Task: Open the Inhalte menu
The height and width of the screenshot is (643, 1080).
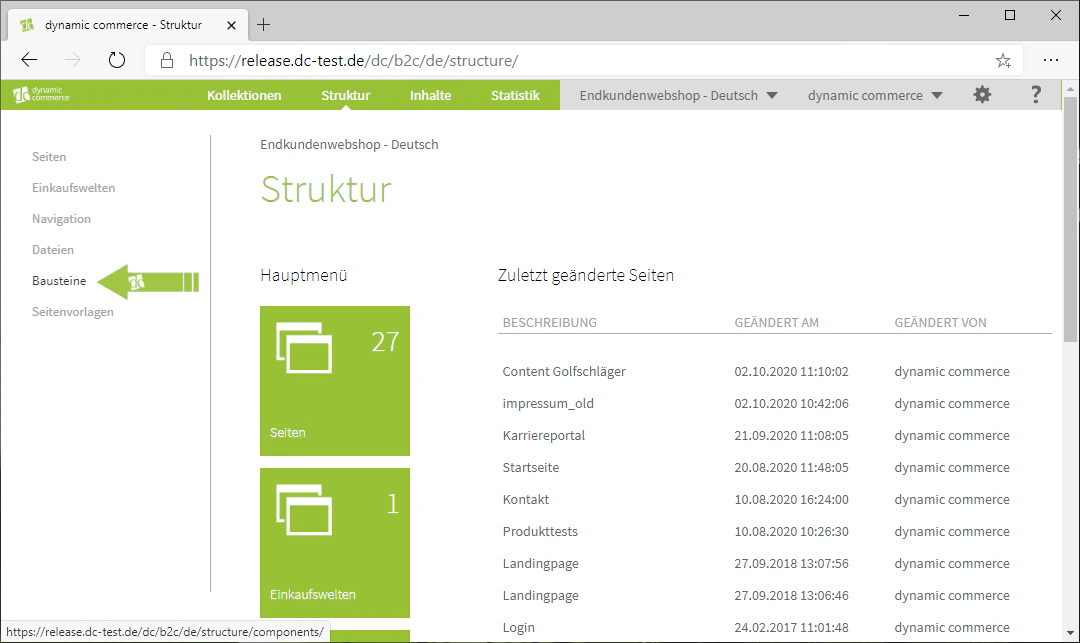Action: tap(430, 96)
